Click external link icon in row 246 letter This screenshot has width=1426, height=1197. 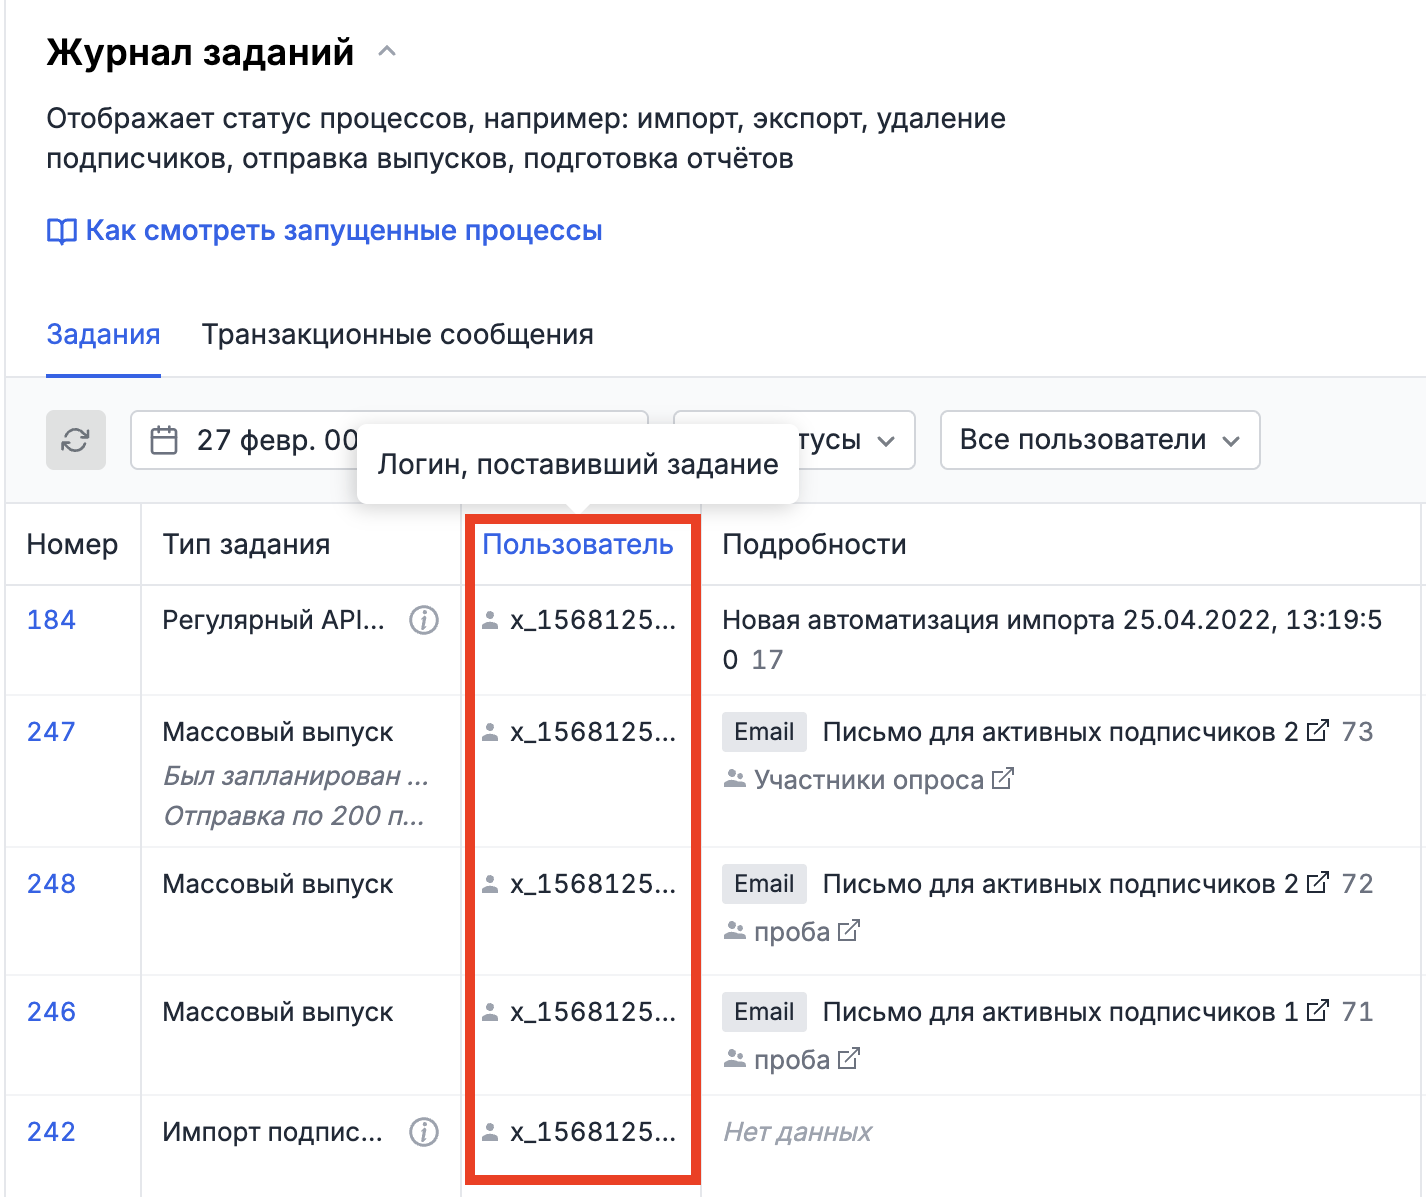point(1318,1011)
